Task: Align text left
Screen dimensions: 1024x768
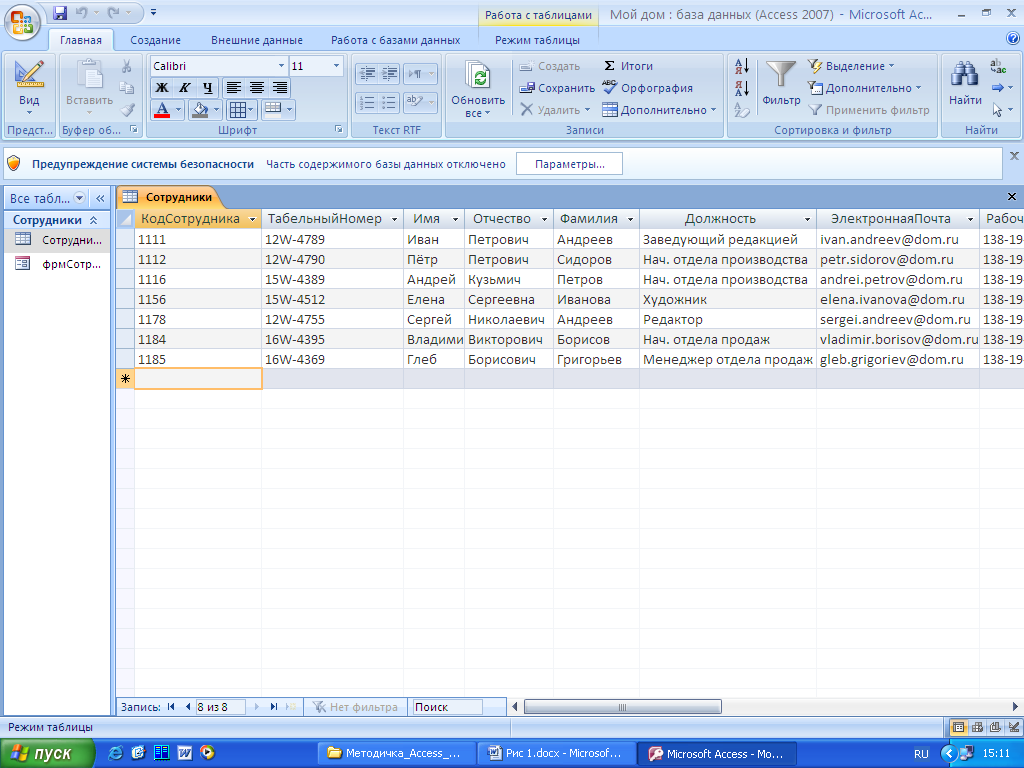Action: point(234,88)
